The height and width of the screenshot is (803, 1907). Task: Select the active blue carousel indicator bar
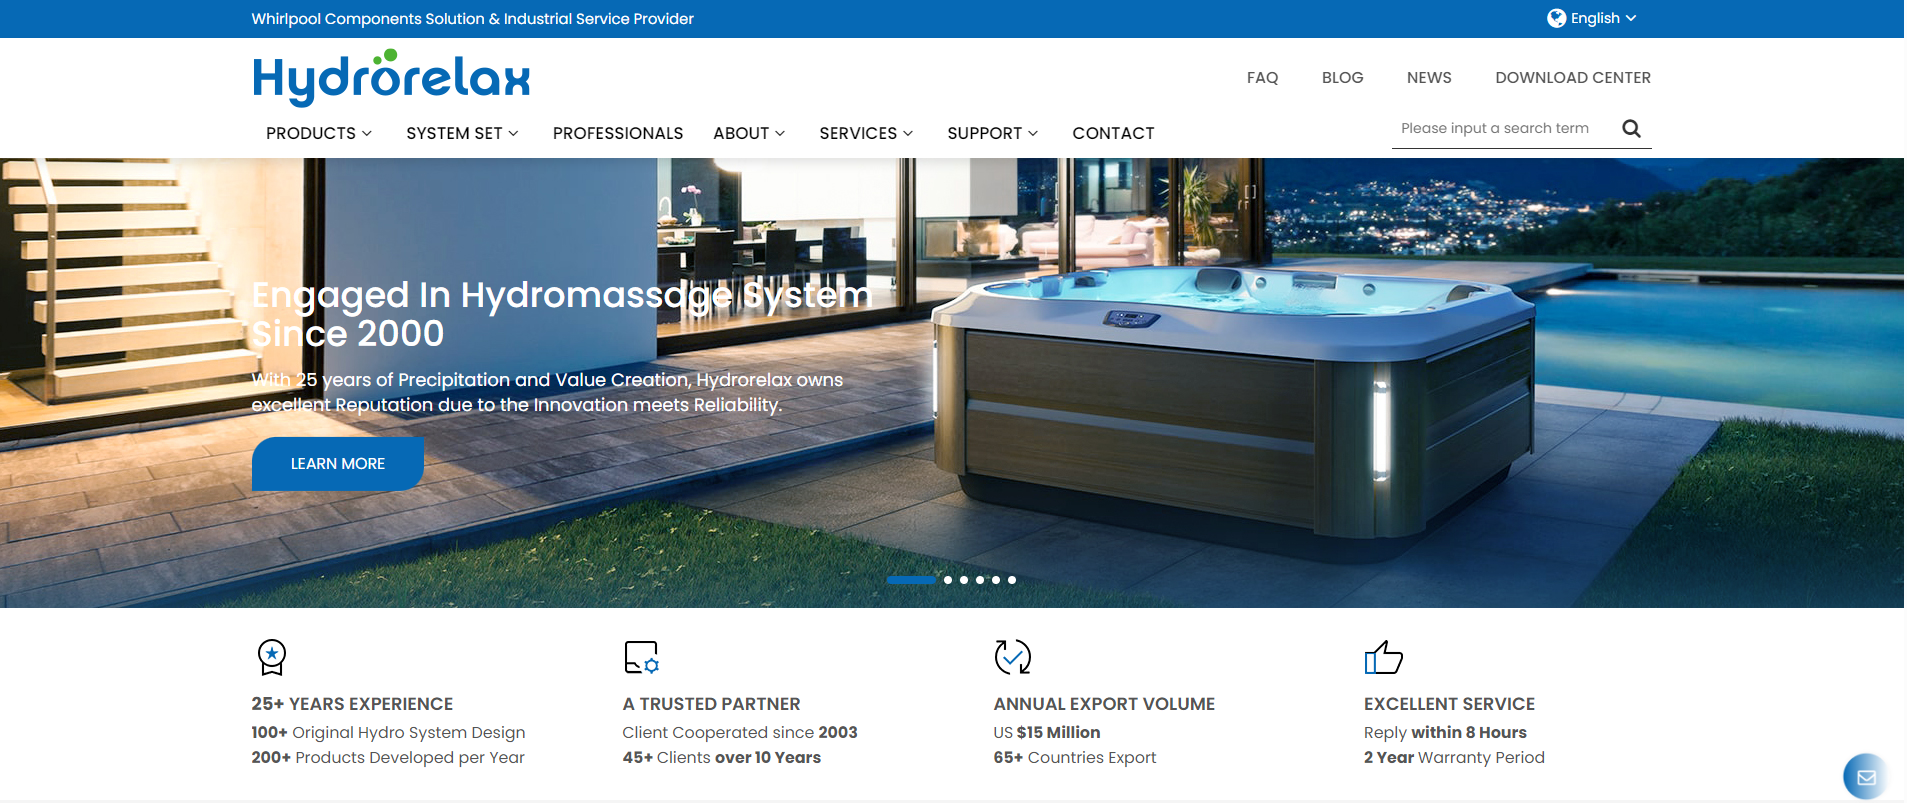click(911, 580)
